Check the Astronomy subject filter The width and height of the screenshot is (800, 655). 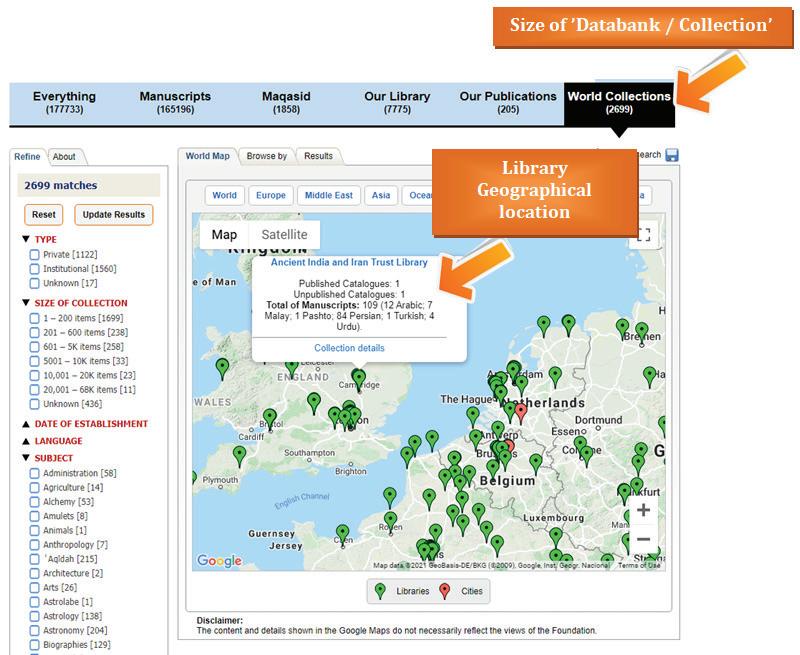(x=35, y=631)
